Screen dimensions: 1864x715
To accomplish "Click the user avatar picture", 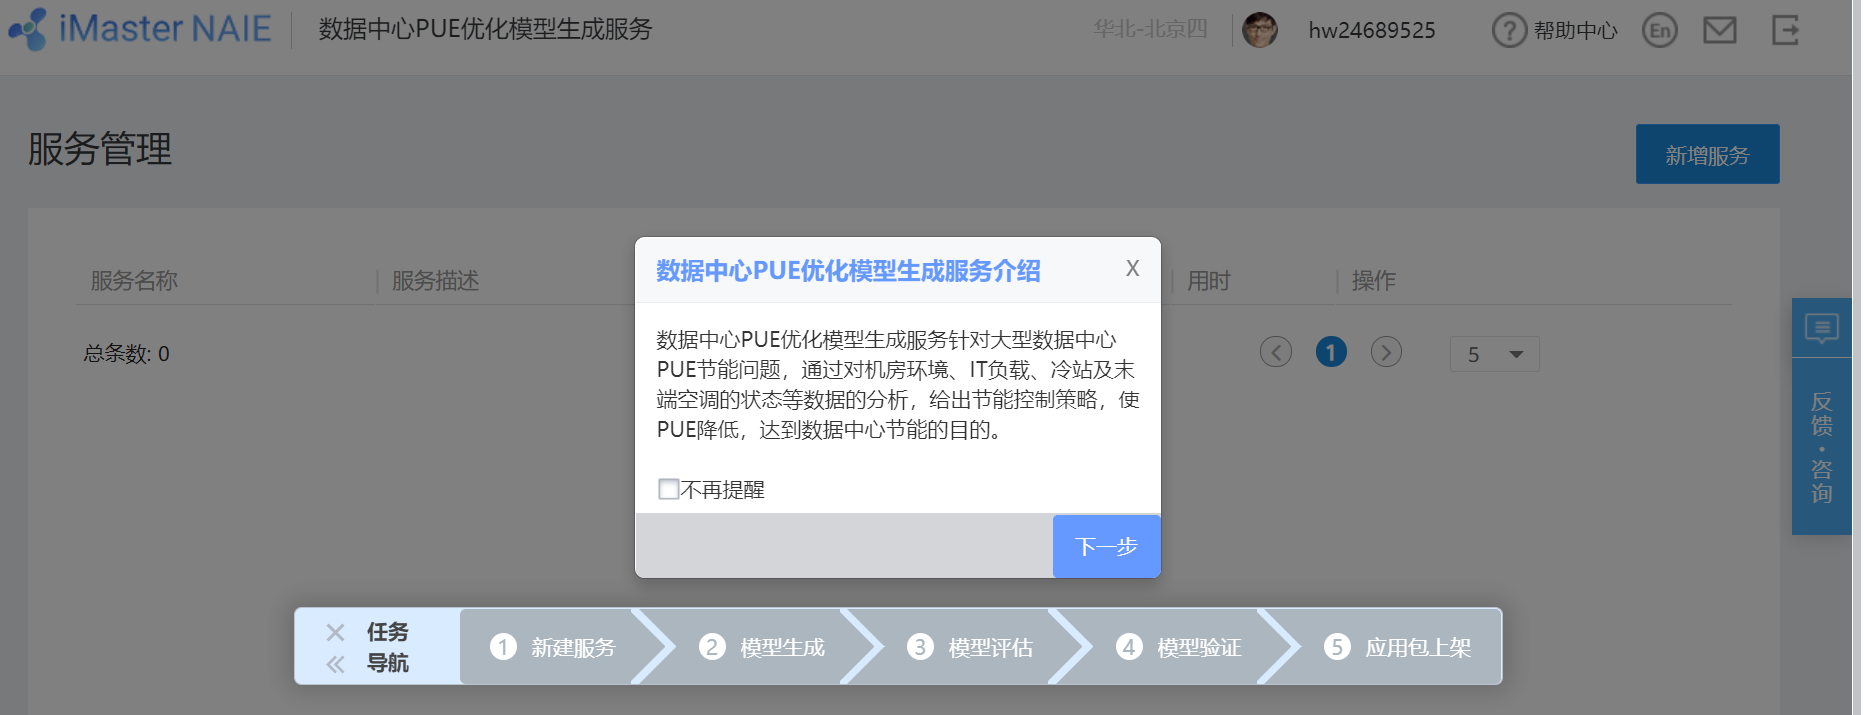I will 1260,30.
